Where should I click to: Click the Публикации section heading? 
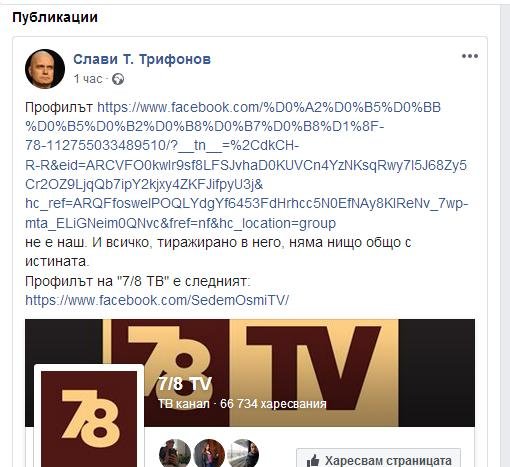tap(55, 17)
